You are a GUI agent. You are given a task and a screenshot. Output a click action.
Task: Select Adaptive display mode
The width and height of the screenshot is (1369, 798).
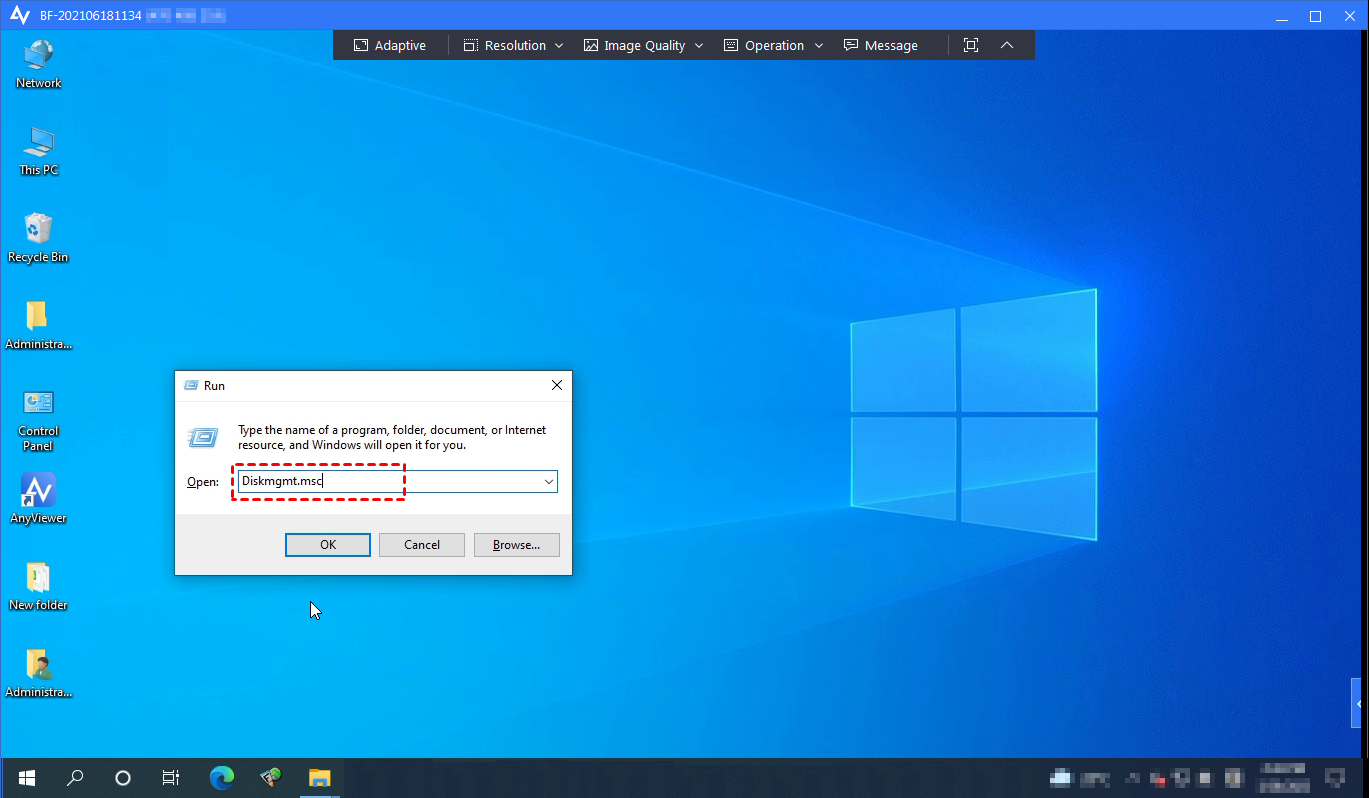(390, 45)
